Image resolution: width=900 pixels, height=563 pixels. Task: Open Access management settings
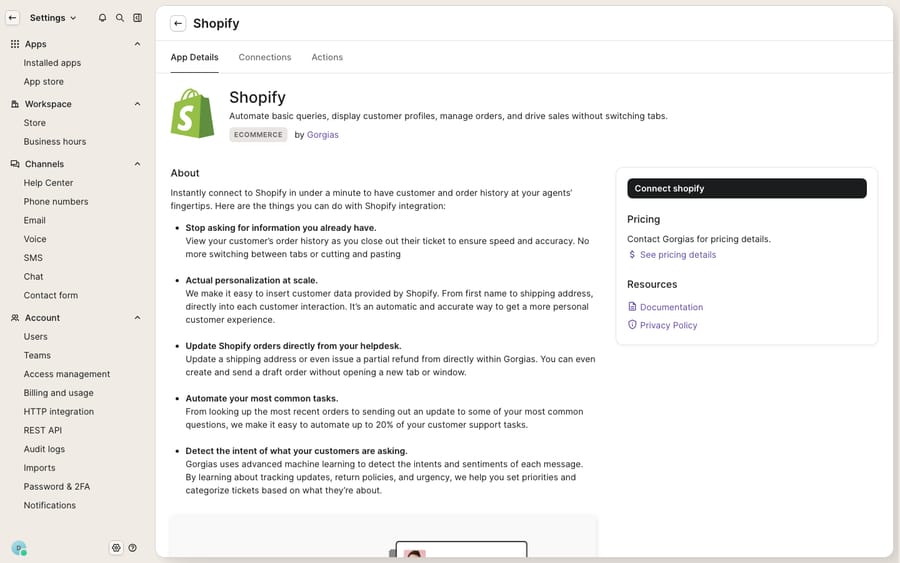click(67, 374)
